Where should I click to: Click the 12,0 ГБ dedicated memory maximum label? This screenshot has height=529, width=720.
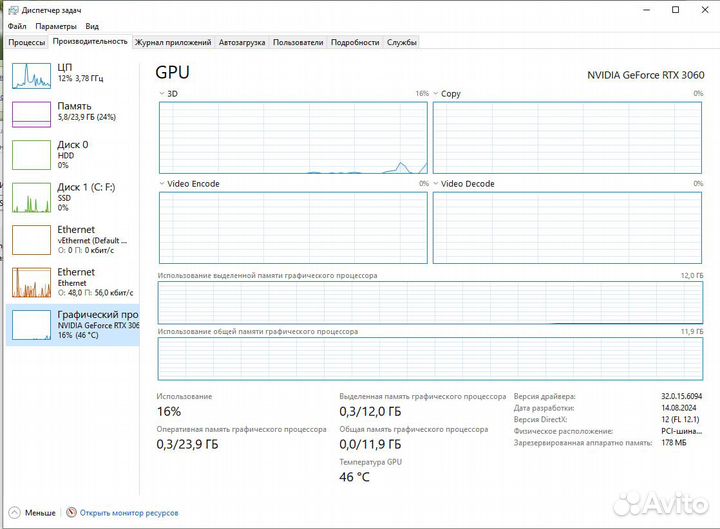tap(692, 276)
